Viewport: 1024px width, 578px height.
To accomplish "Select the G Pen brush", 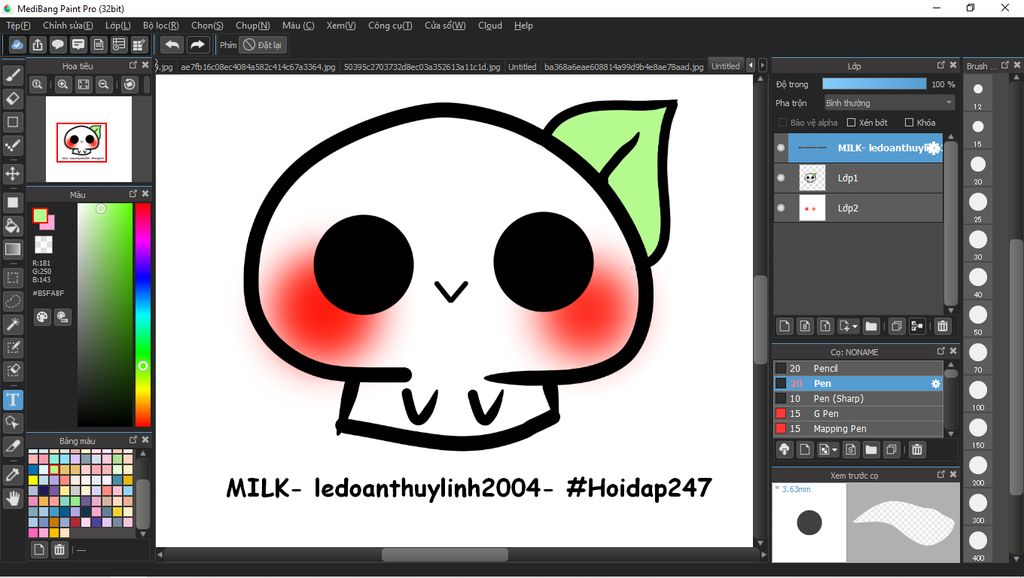I will (826, 413).
